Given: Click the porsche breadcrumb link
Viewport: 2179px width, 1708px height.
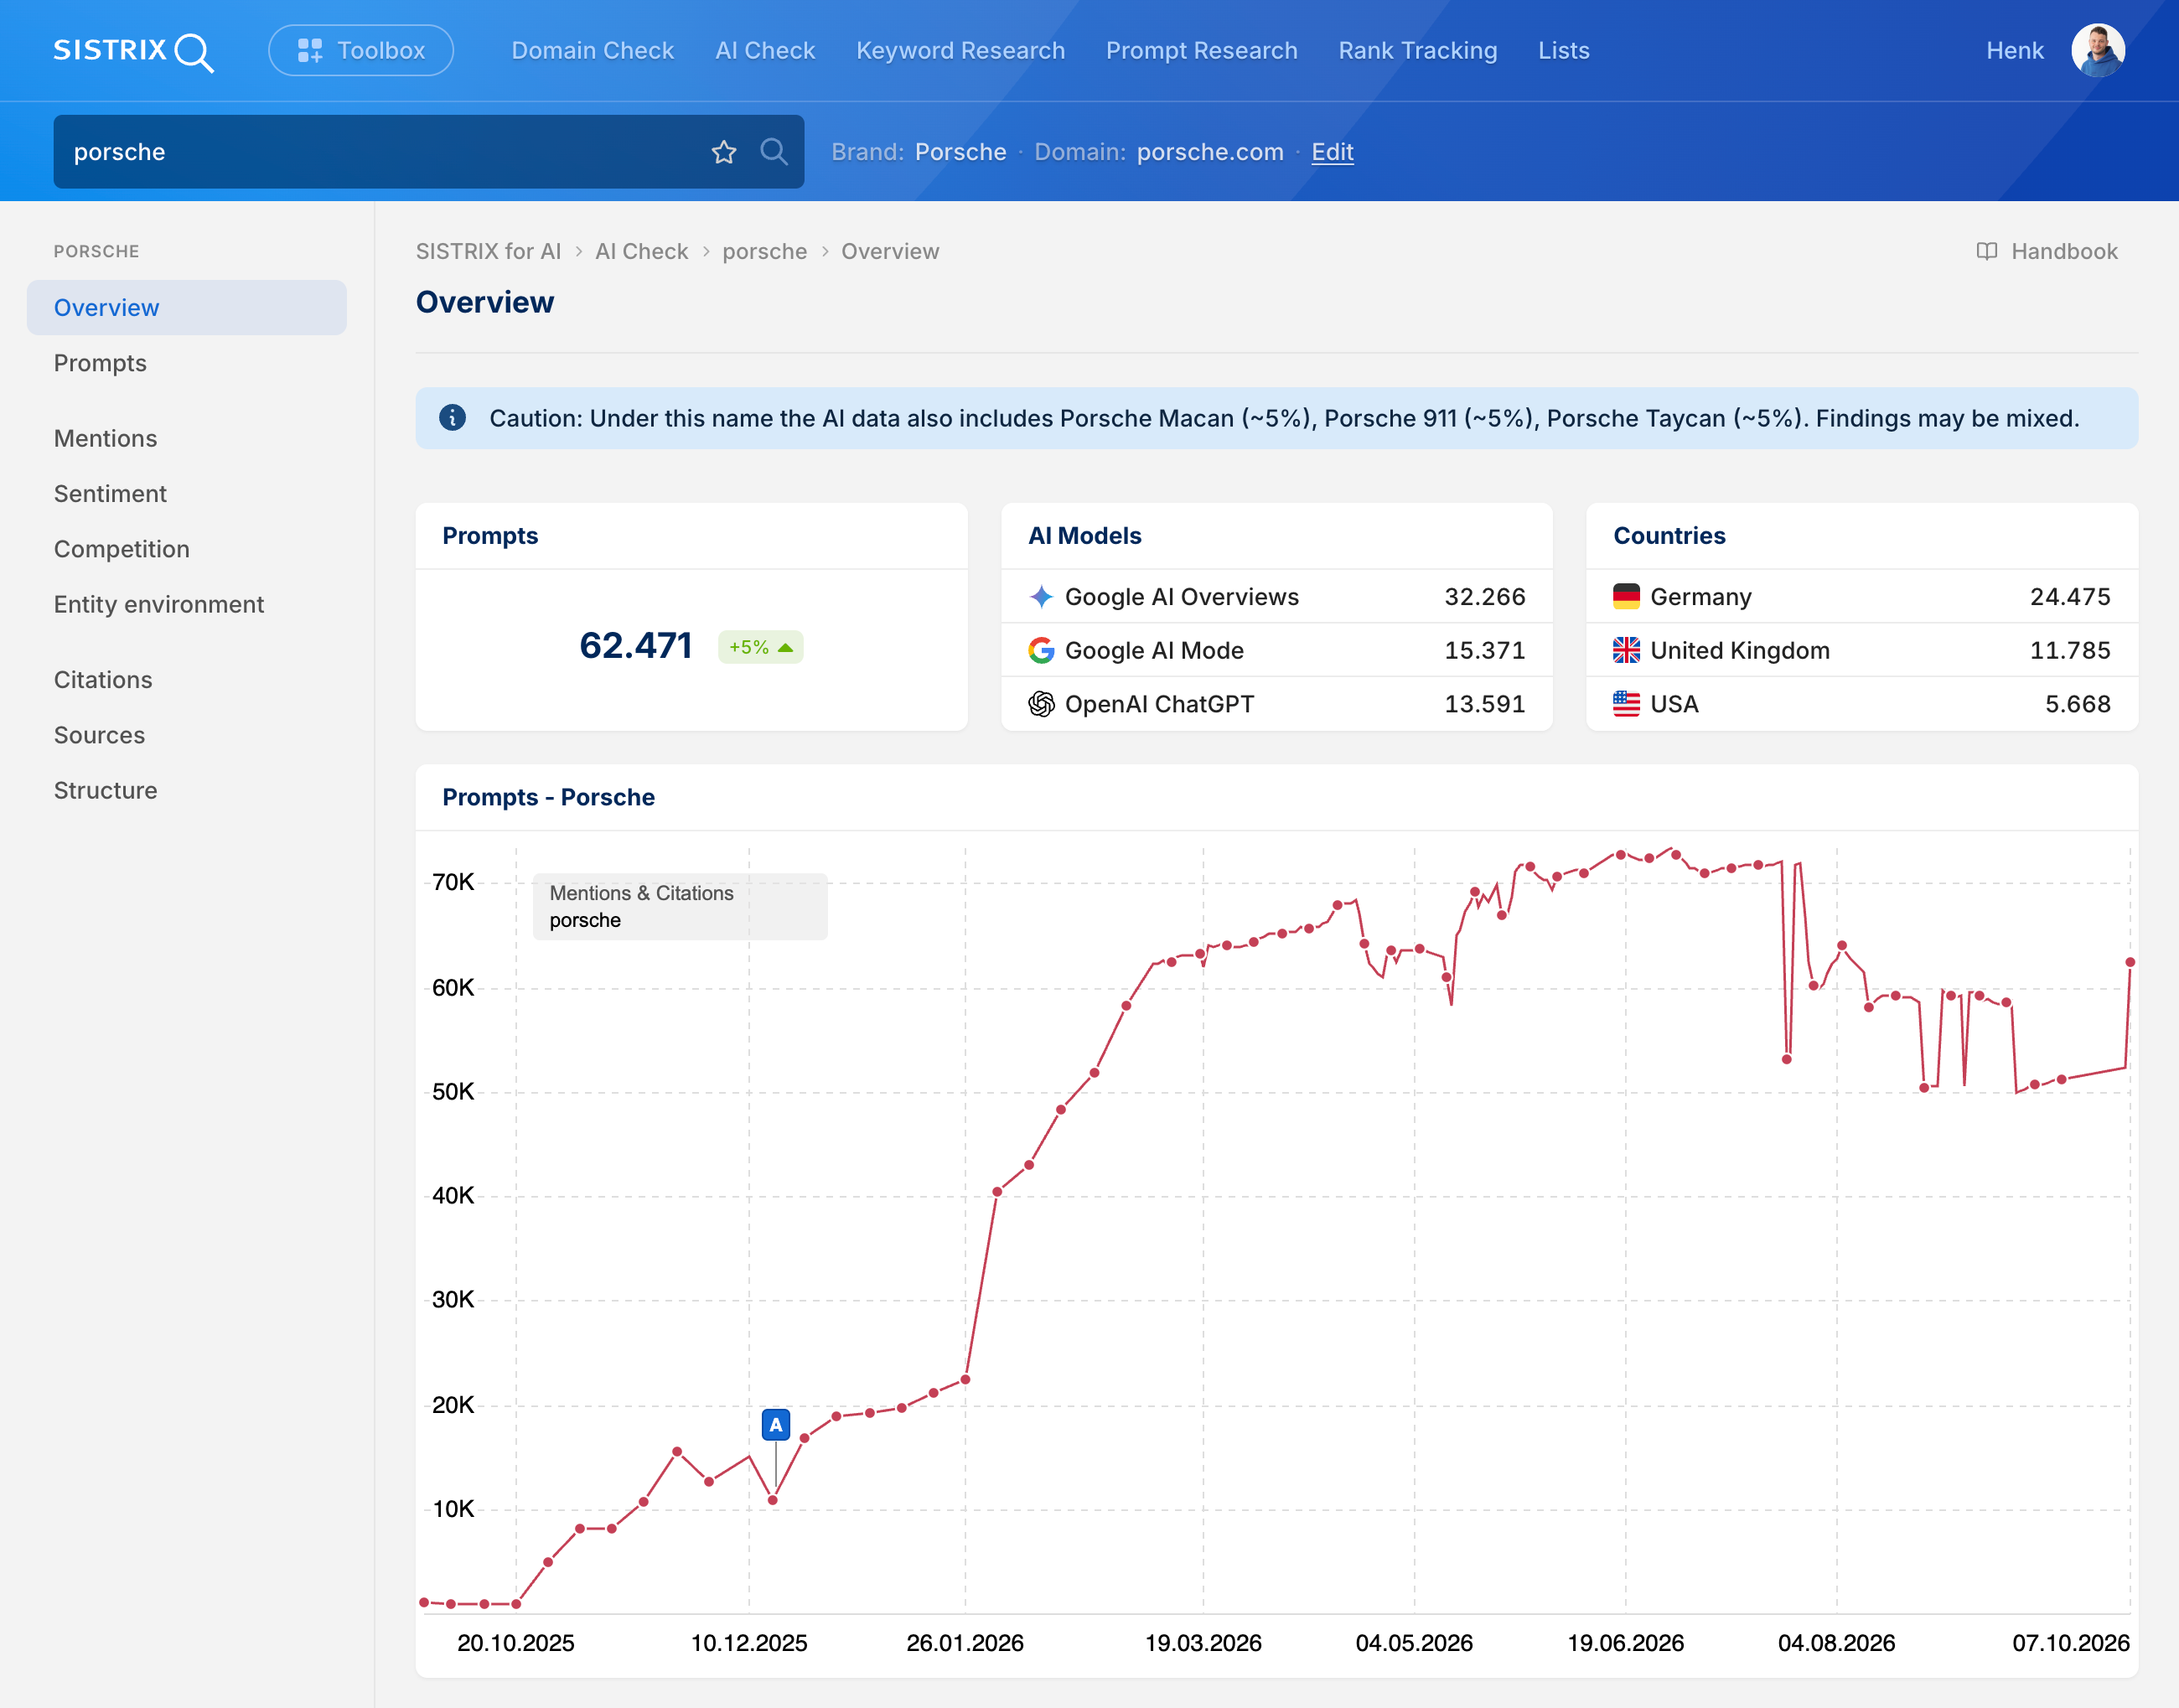Looking at the screenshot, I should click(x=764, y=251).
